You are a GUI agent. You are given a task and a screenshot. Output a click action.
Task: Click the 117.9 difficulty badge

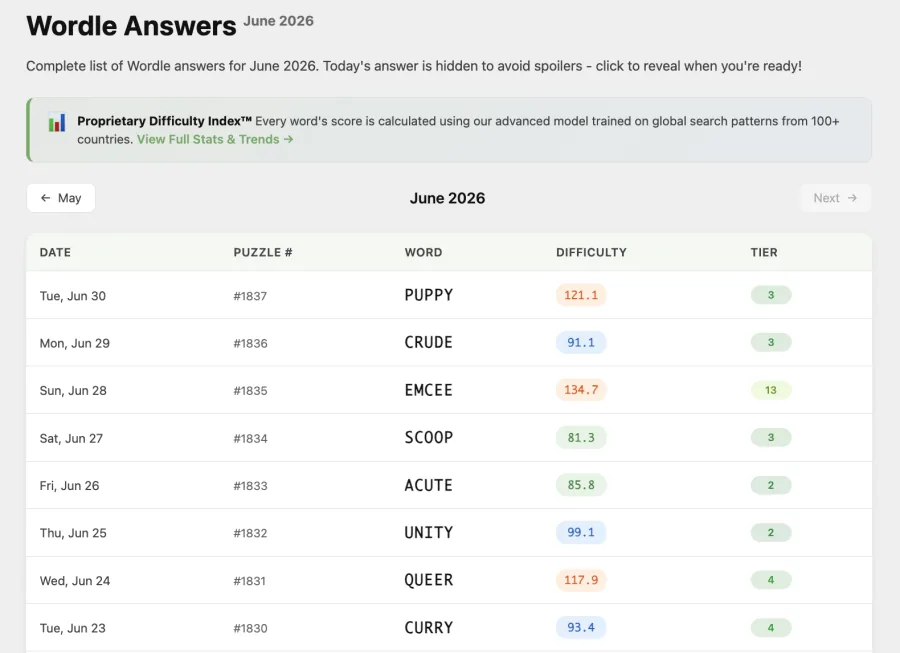581,580
